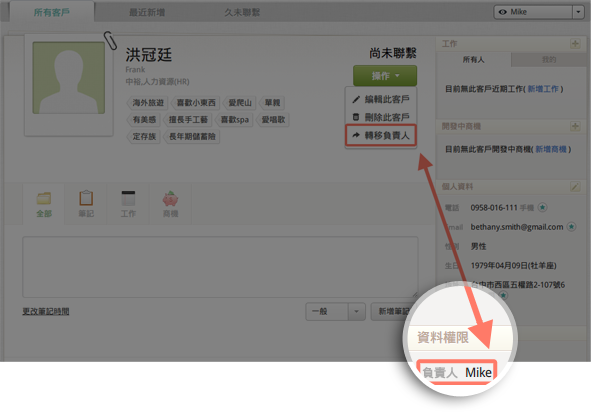591x412 pixels.
Task: Open the 商機 piggy bank icon tab
Action: (x=170, y=204)
